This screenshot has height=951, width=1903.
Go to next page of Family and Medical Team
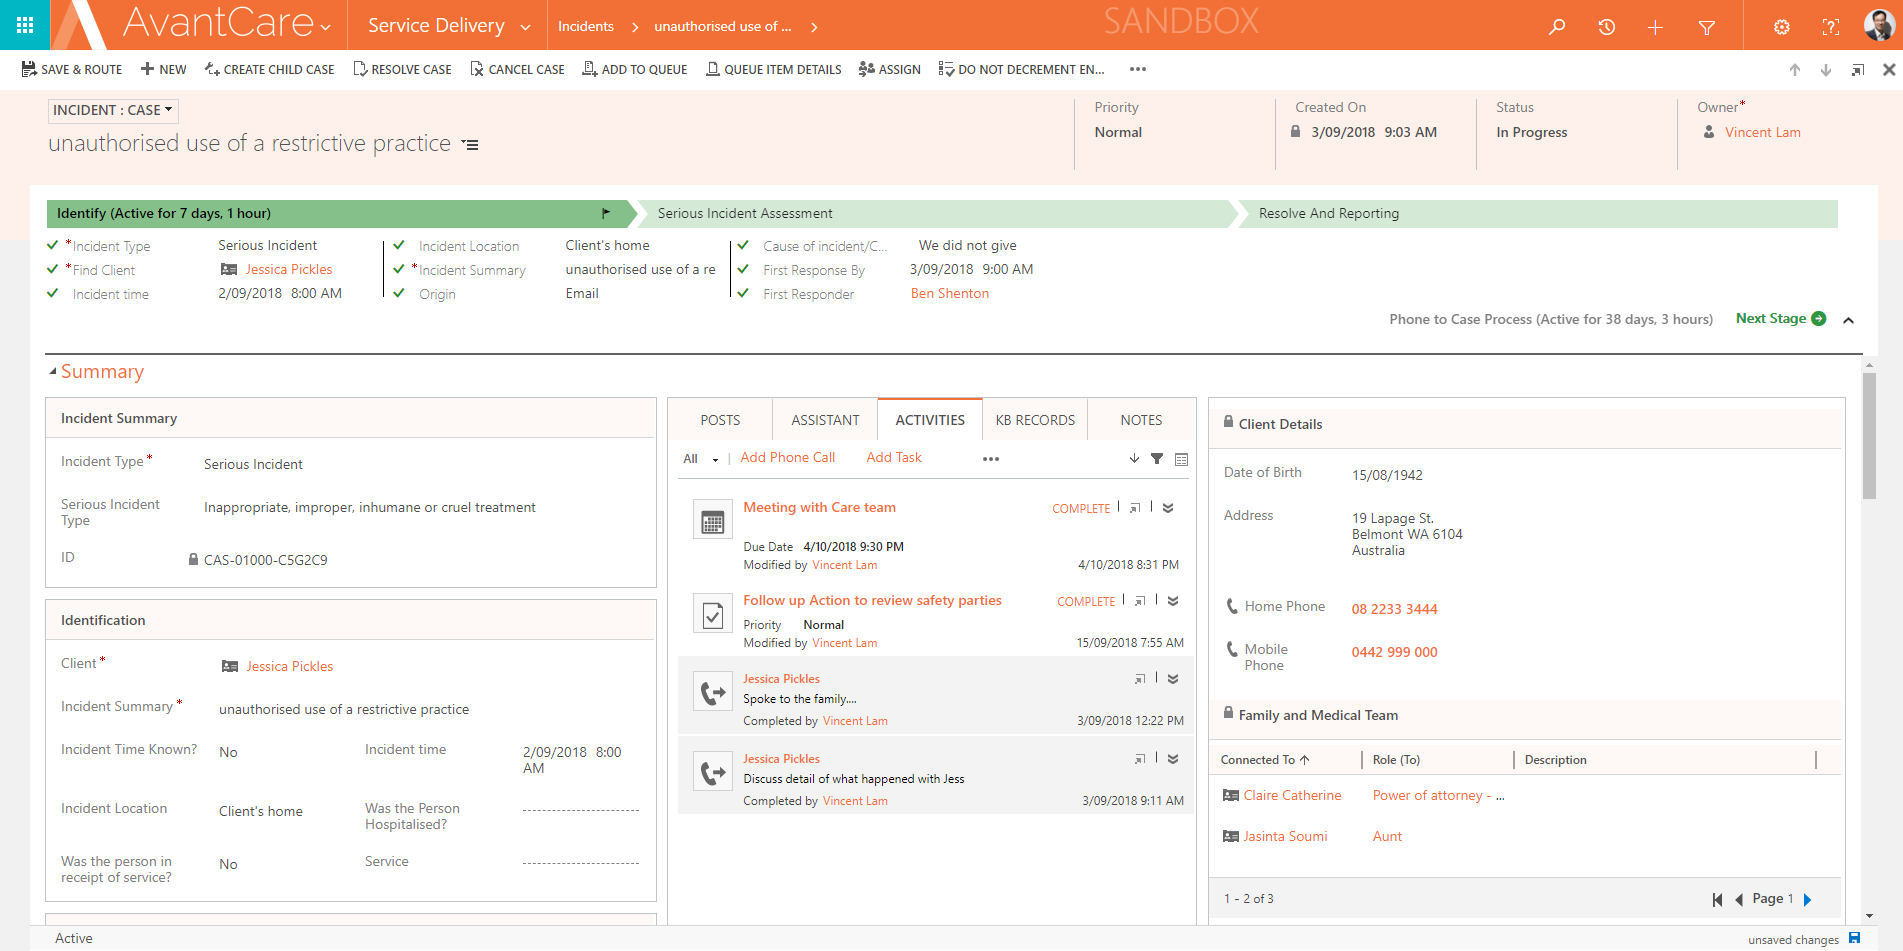tap(1808, 898)
